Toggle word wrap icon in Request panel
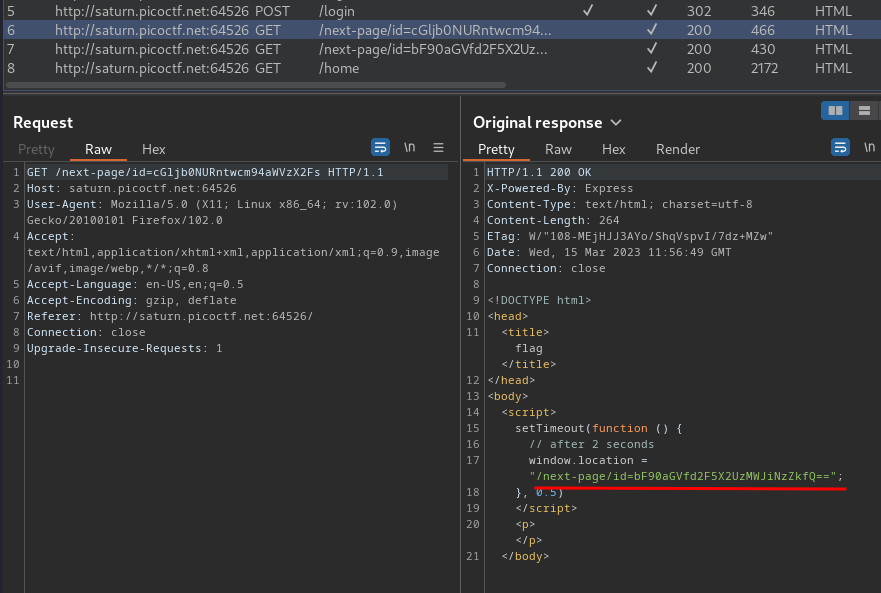The height and width of the screenshot is (593, 881). click(380, 147)
